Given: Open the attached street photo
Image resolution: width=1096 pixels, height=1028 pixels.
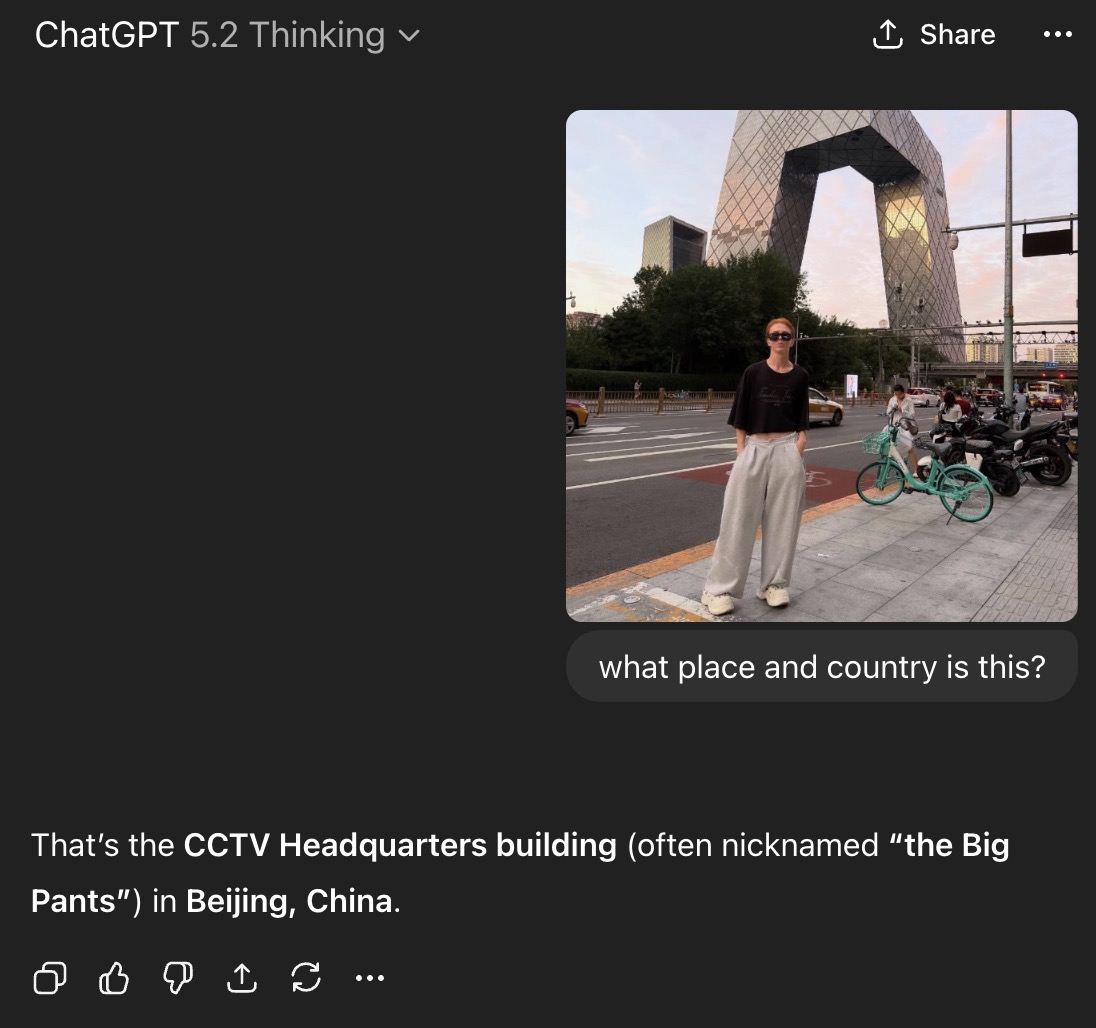Looking at the screenshot, I should [821, 365].
